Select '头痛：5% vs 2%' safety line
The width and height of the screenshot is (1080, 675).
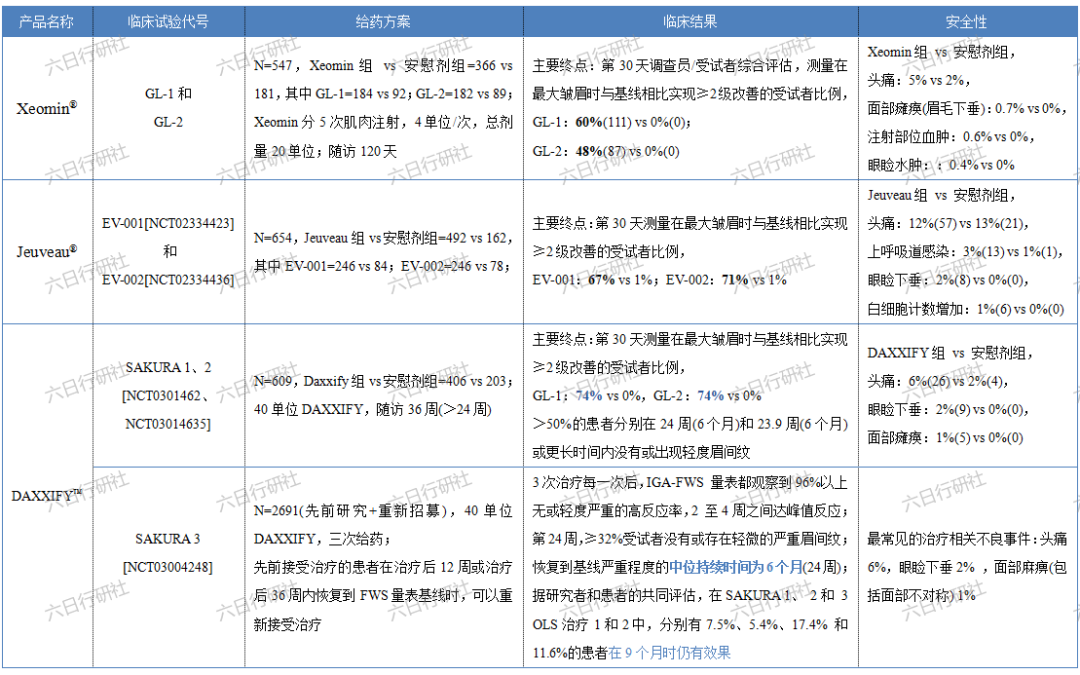coord(920,80)
